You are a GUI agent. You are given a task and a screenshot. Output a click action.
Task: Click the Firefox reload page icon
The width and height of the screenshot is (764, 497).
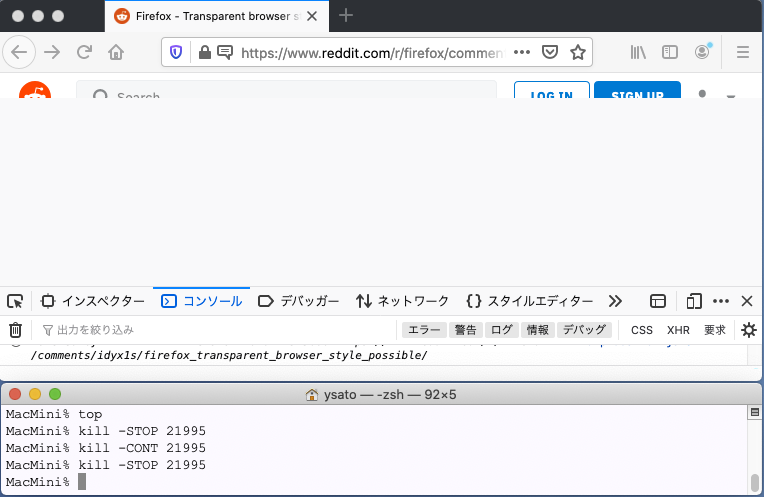click(x=84, y=53)
